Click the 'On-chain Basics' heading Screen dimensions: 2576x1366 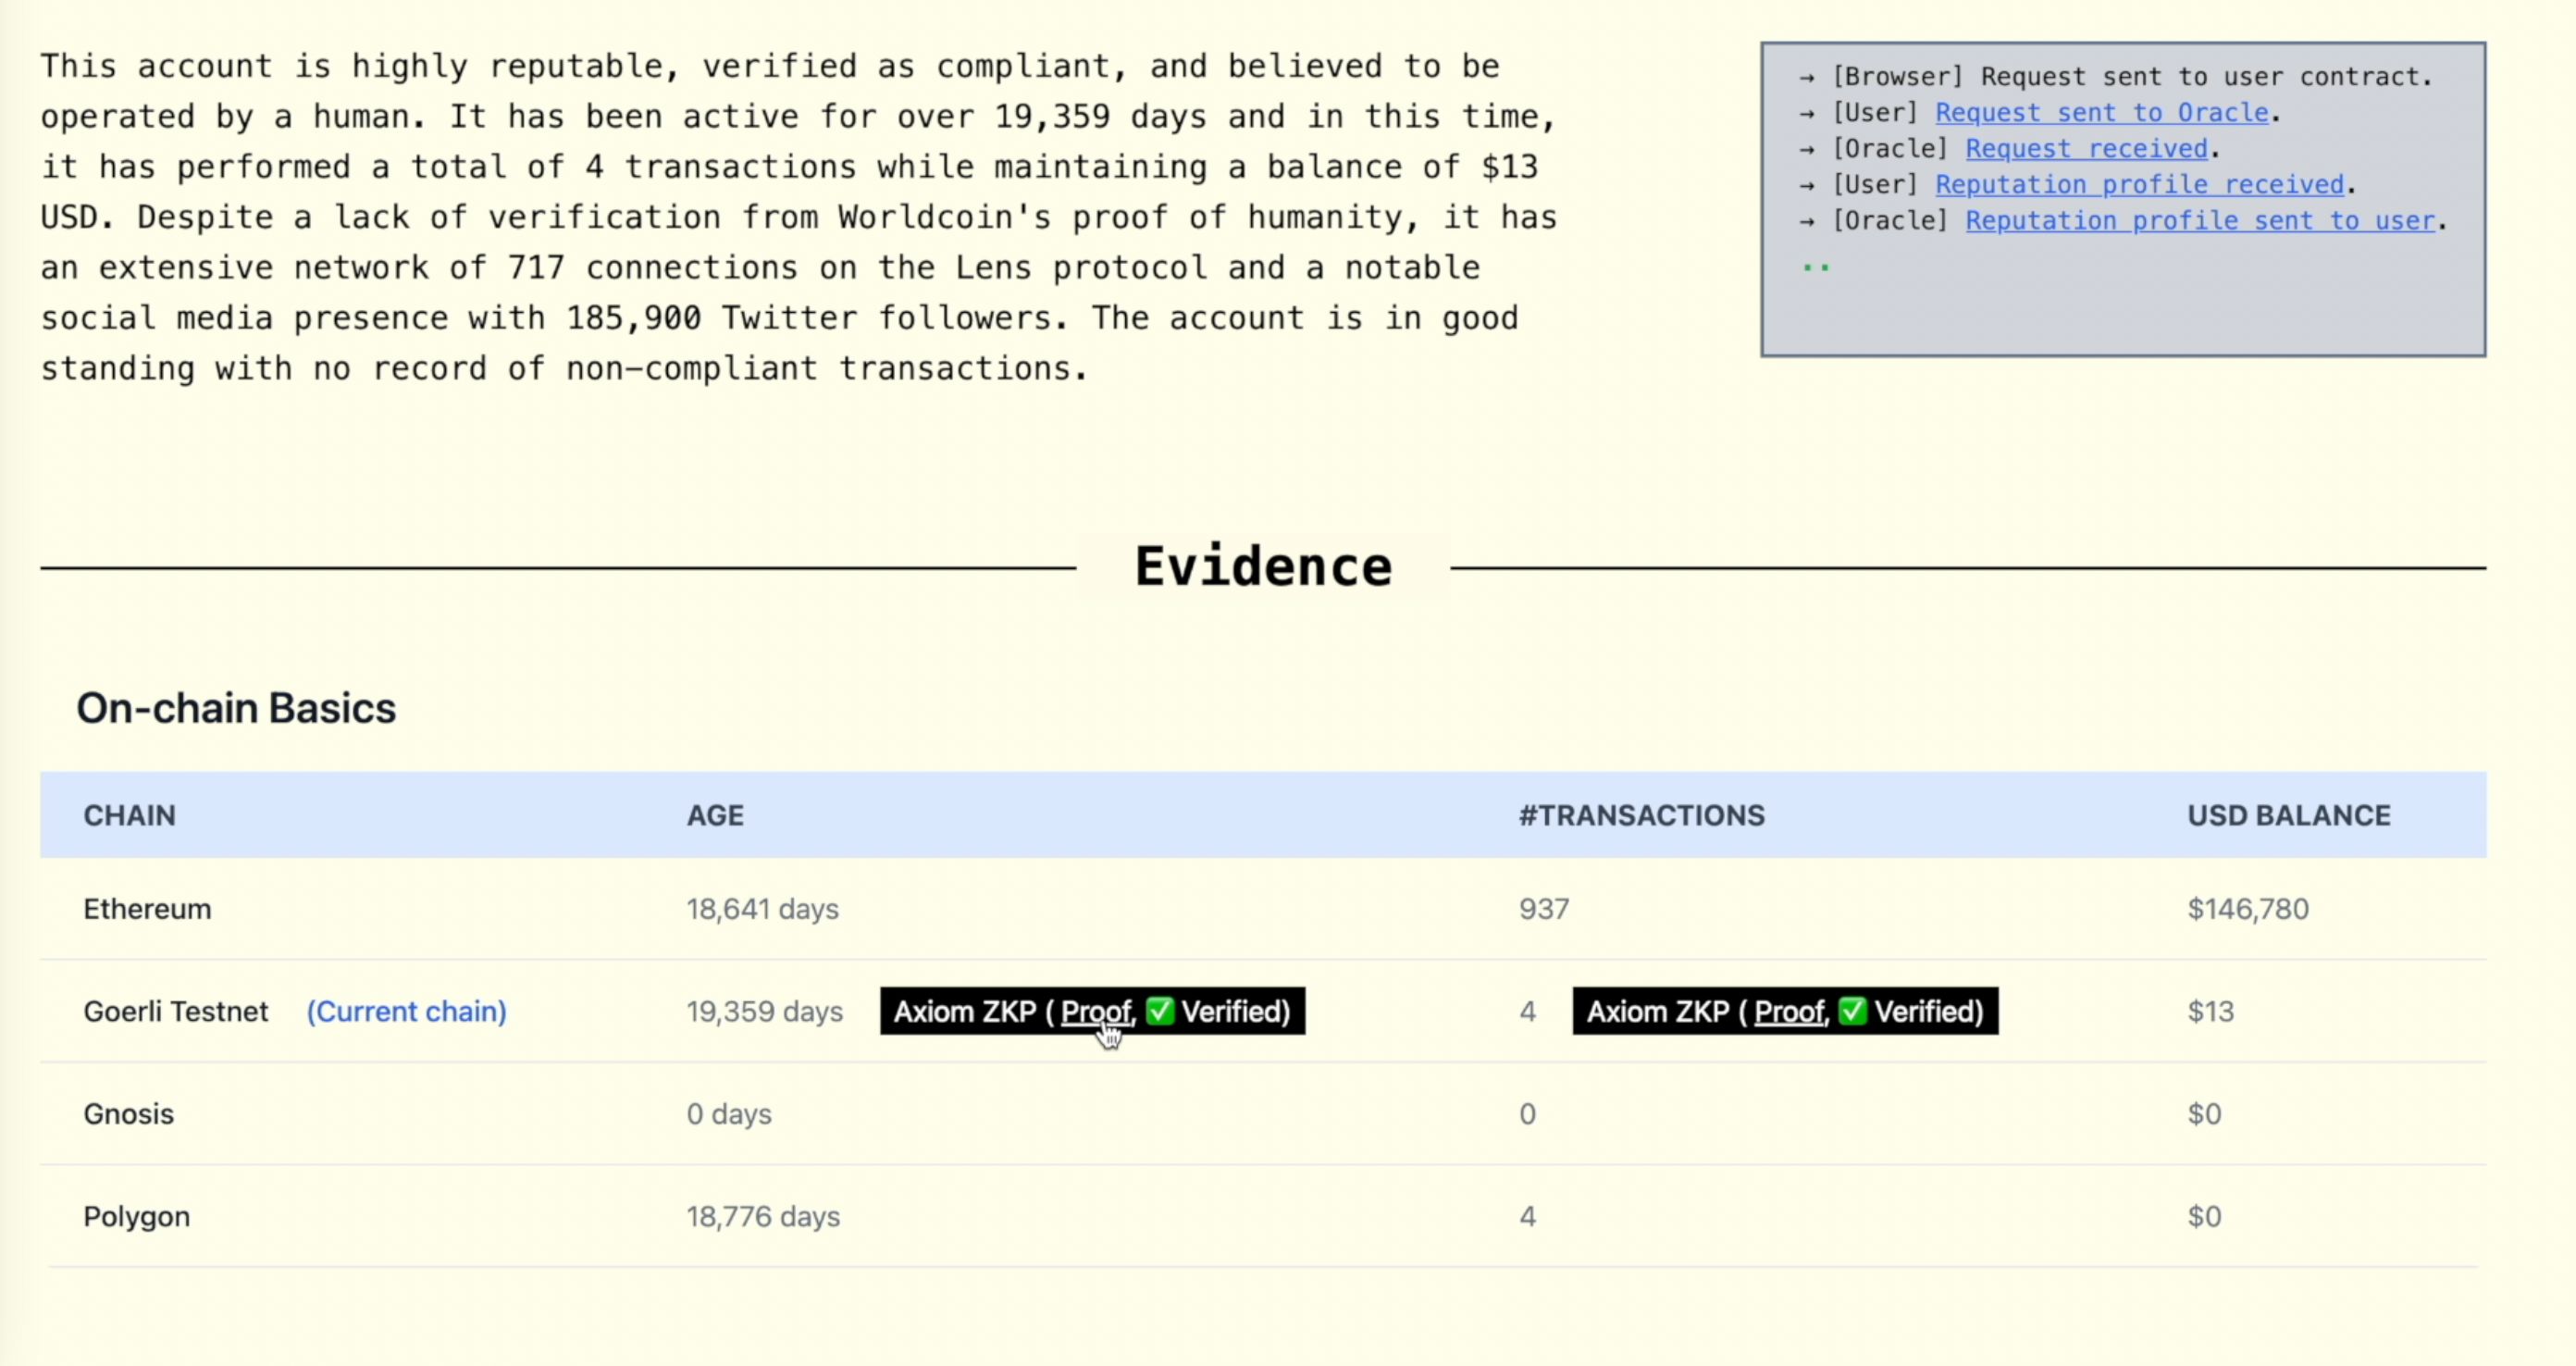[236, 708]
